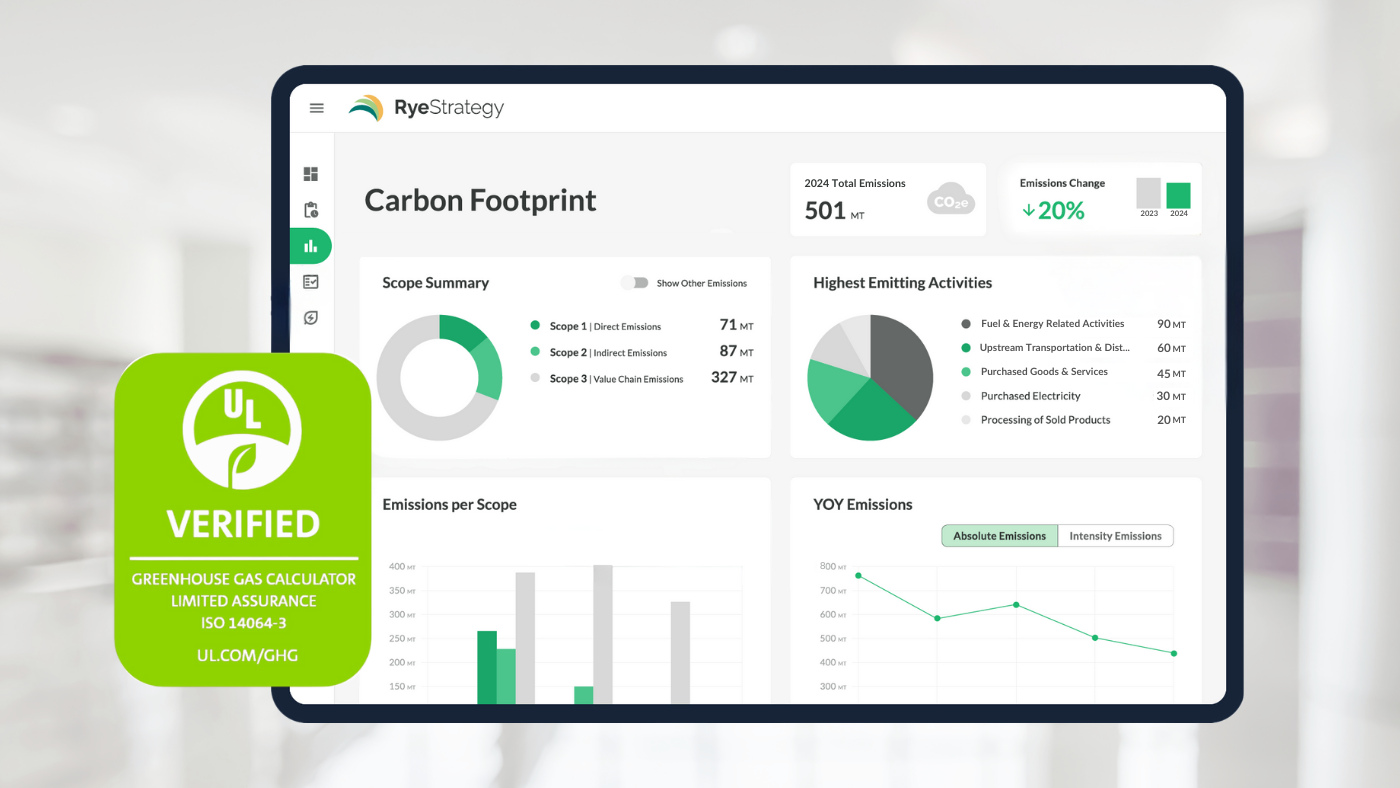Viewport: 1400px width, 788px height.
Task: Open the energy bolt sidebar icon
Action: (311, 318)
